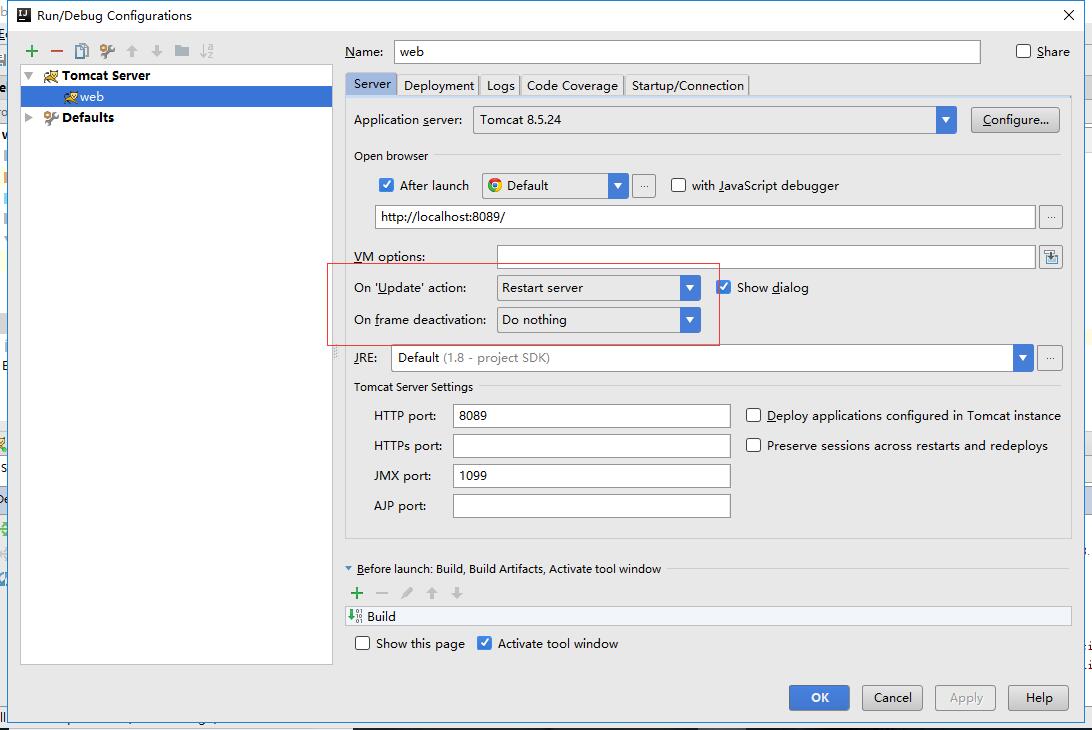Click the AJP port field

[x=591, y=506]
